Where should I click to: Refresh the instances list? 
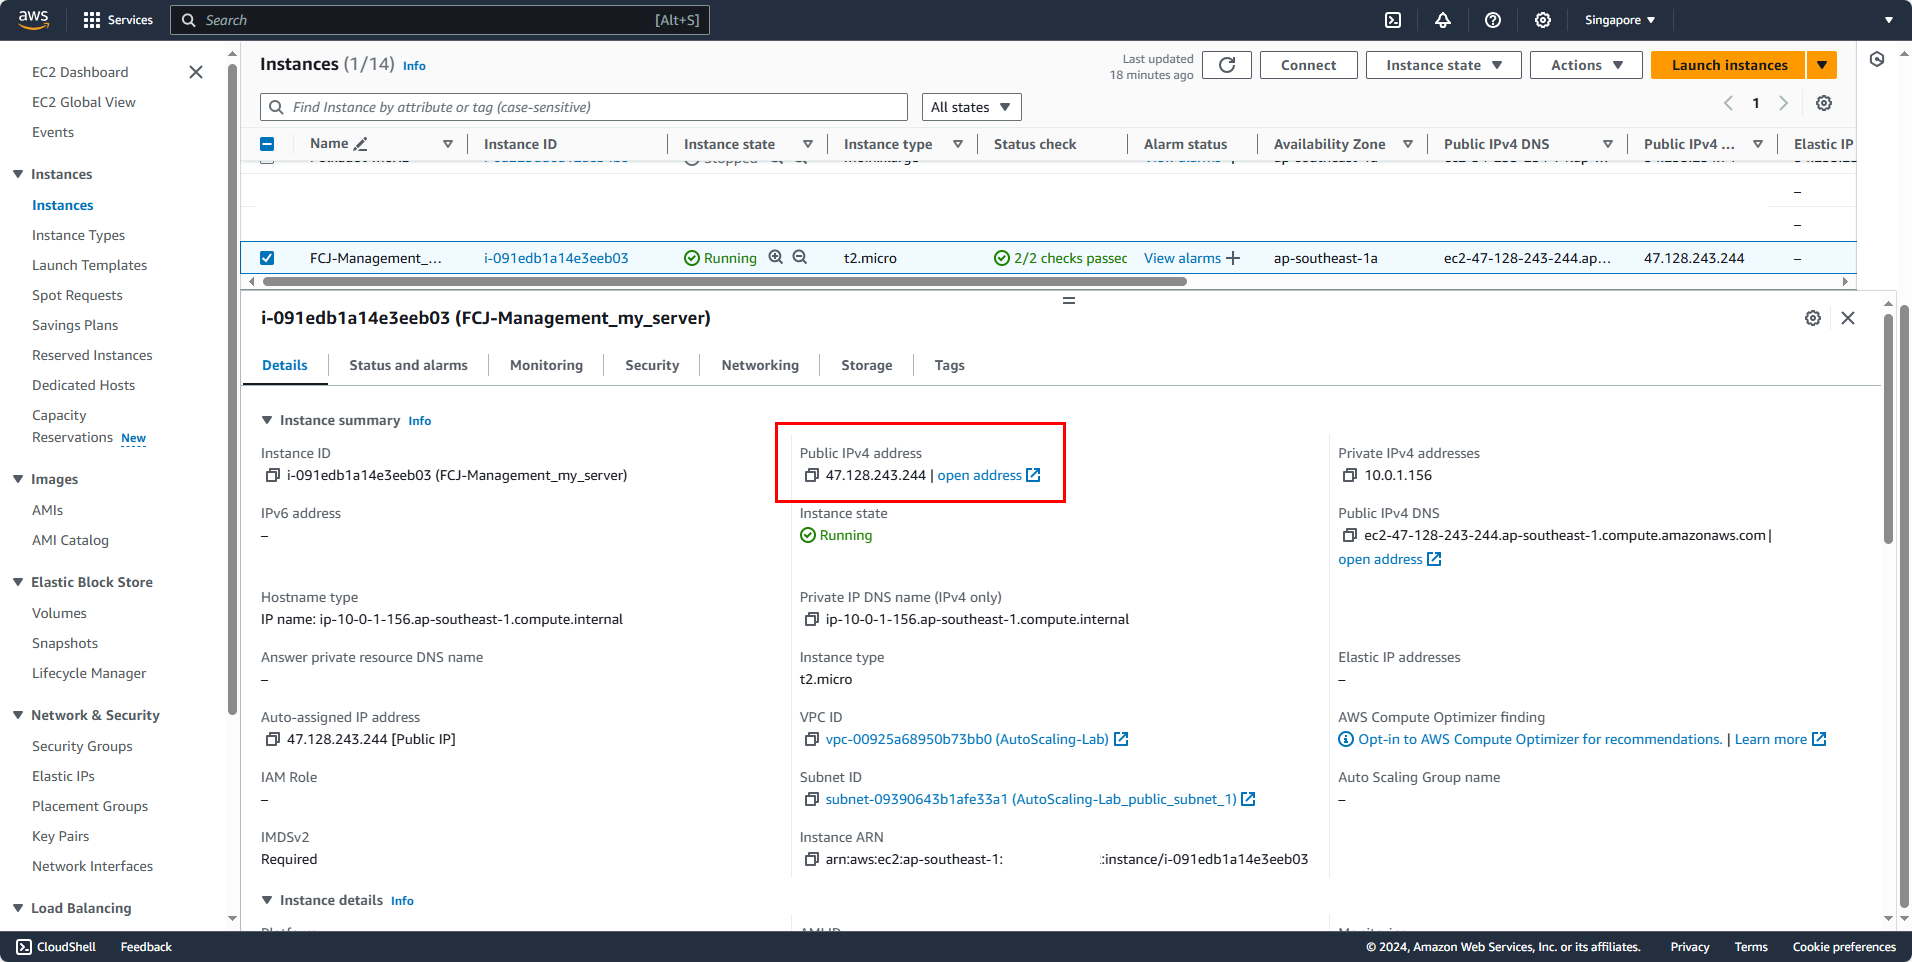pyautogui.click(x=1226, y=65)
